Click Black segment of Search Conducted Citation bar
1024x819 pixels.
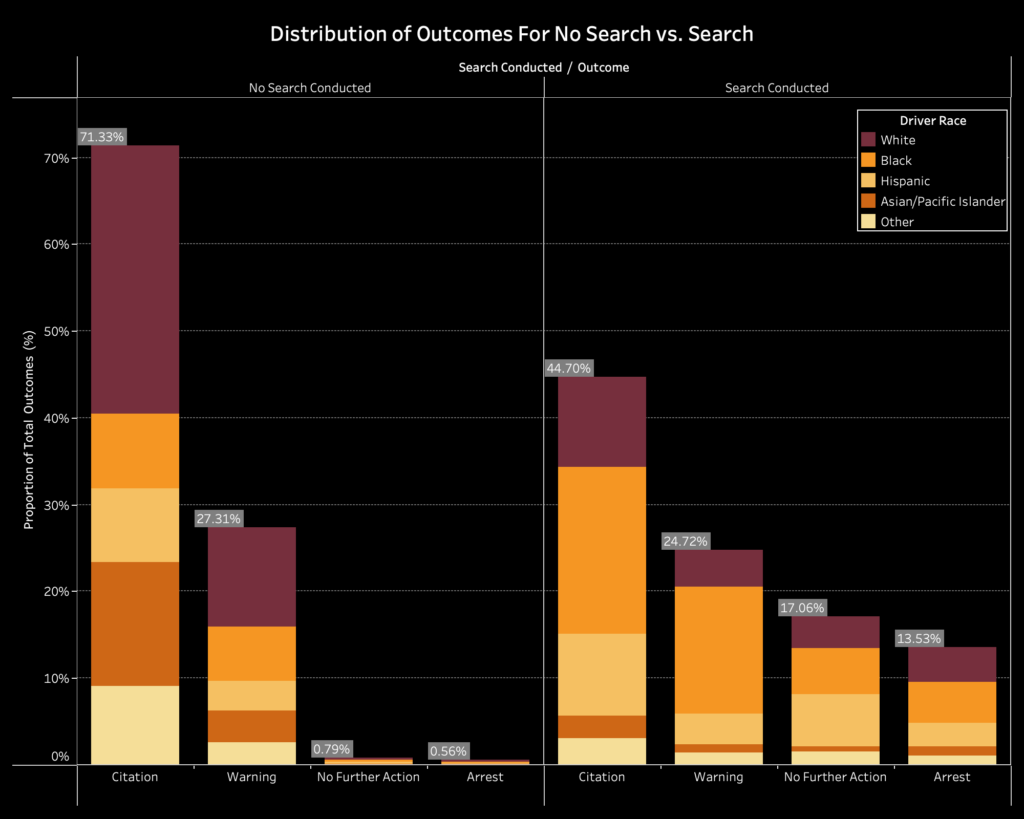[602, 550]
